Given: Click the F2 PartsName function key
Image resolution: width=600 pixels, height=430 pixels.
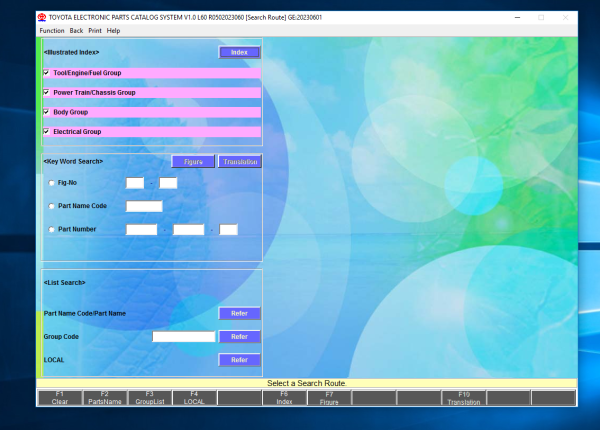Looking at the screenshot, I should 105,398.
